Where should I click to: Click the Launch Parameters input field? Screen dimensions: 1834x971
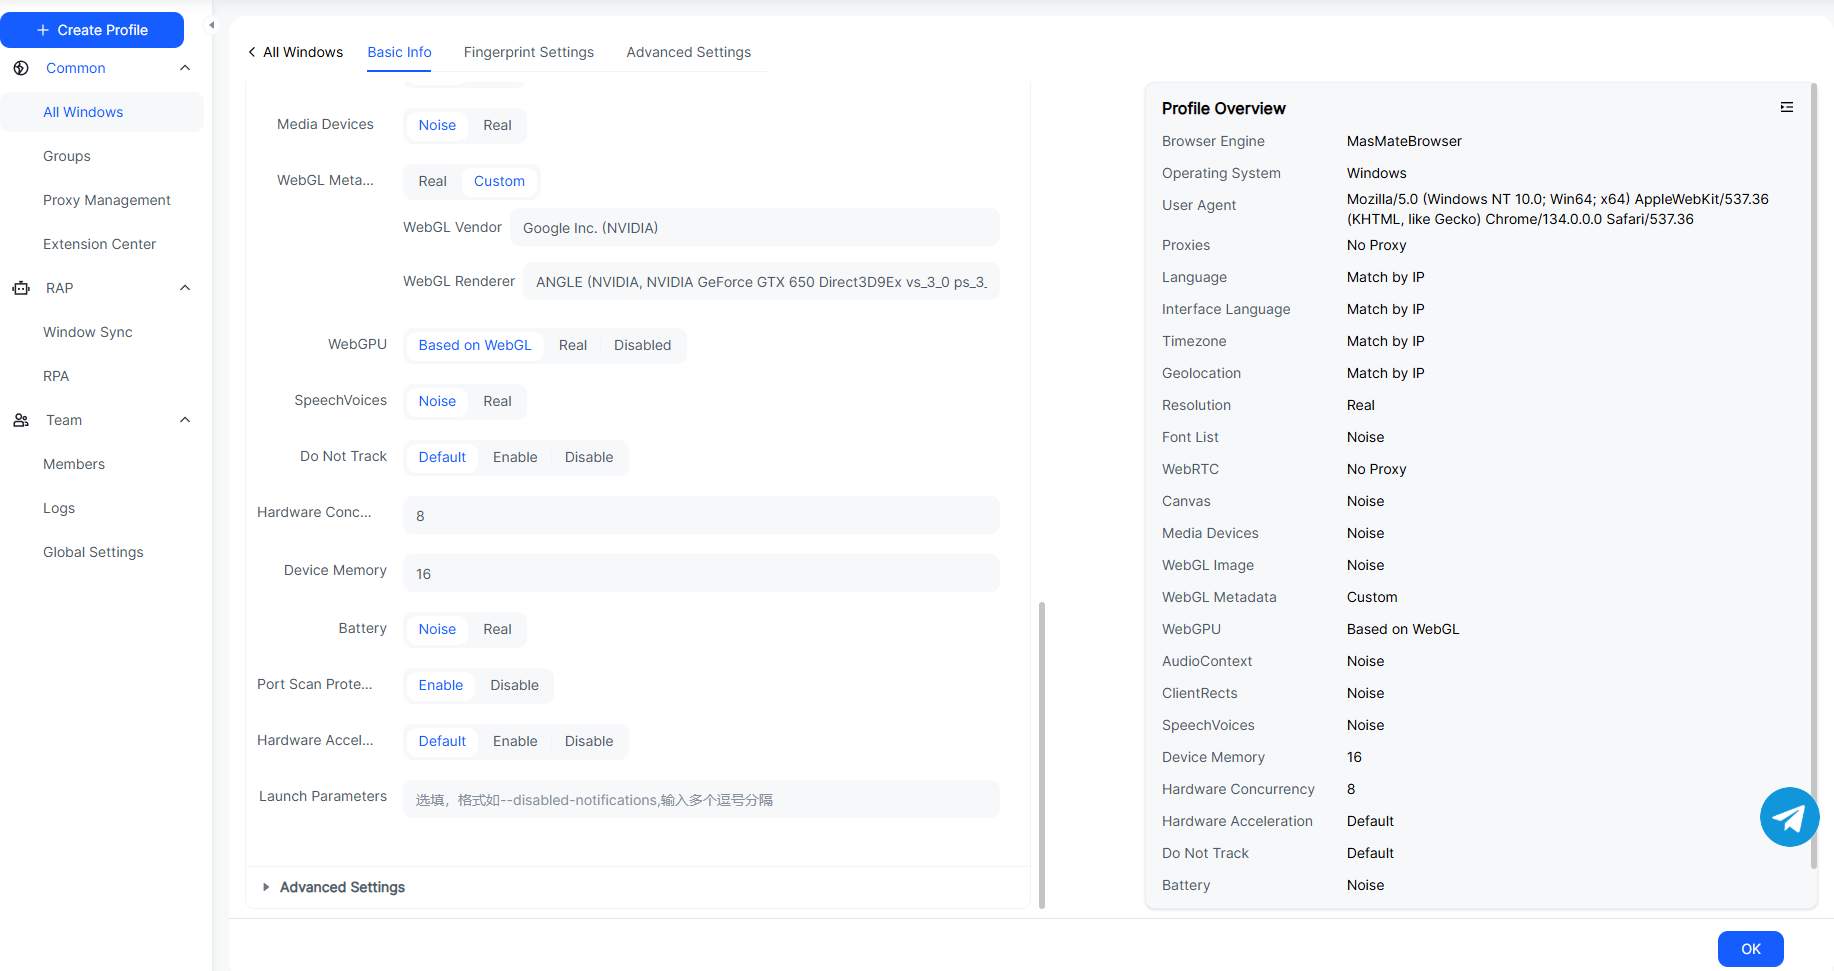click(x=700, y=800)
